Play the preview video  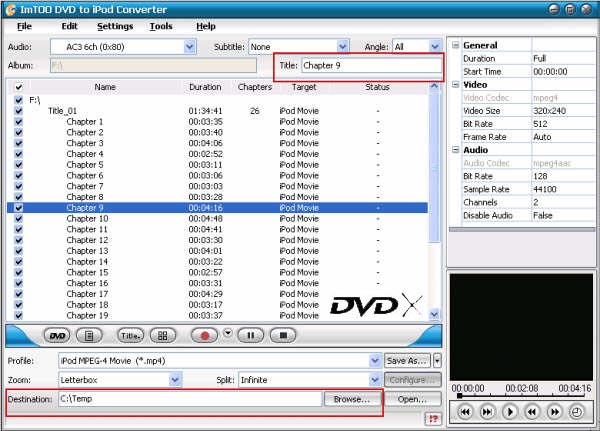click(510, 412)
